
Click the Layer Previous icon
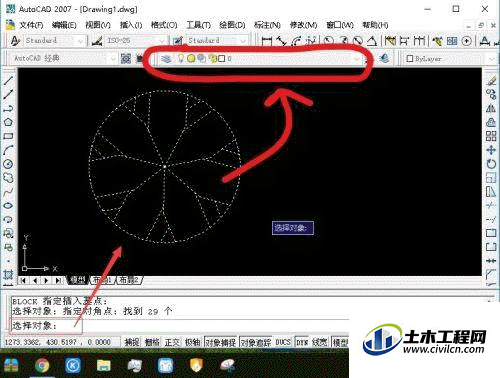(384, 59)
